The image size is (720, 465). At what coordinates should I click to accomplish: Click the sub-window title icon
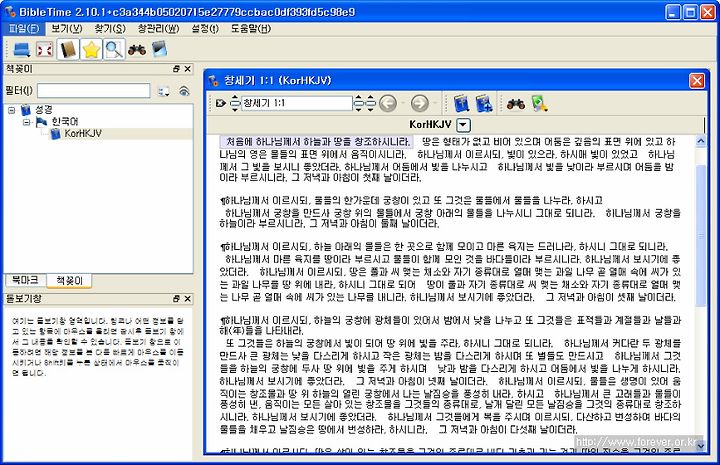tap(214, 81)
